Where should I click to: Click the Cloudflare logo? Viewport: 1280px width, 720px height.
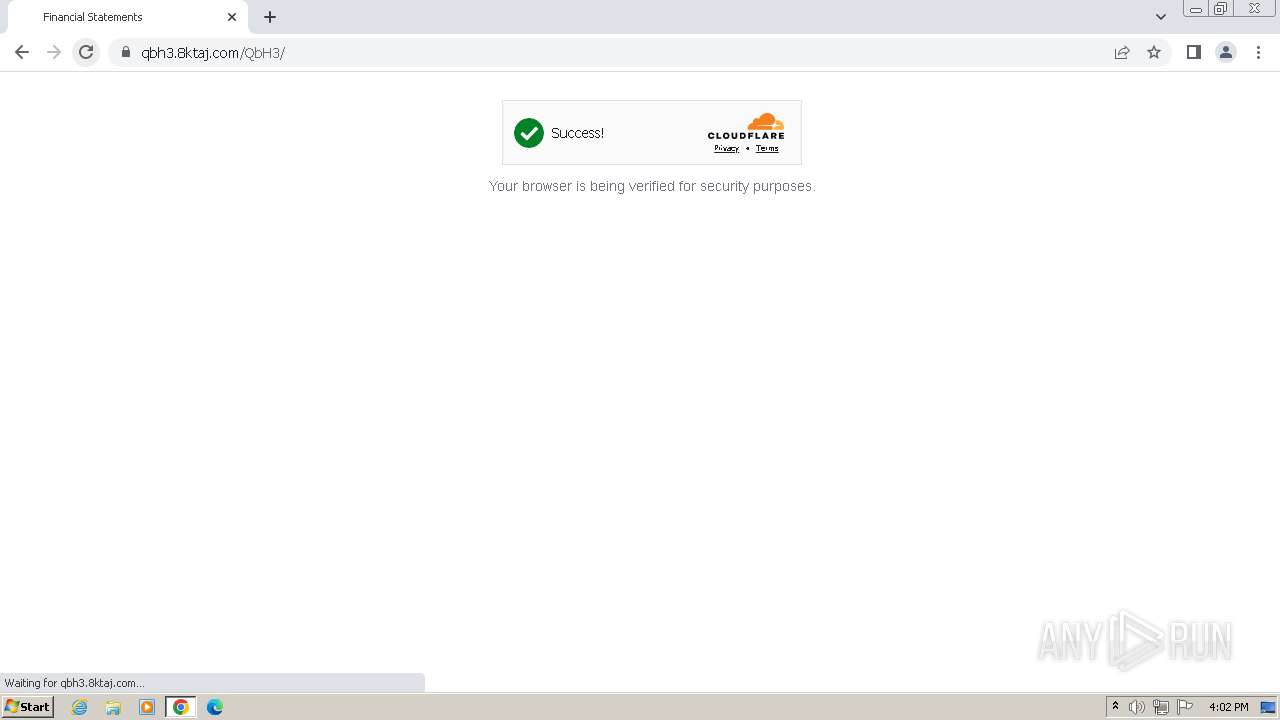[746, 126]
